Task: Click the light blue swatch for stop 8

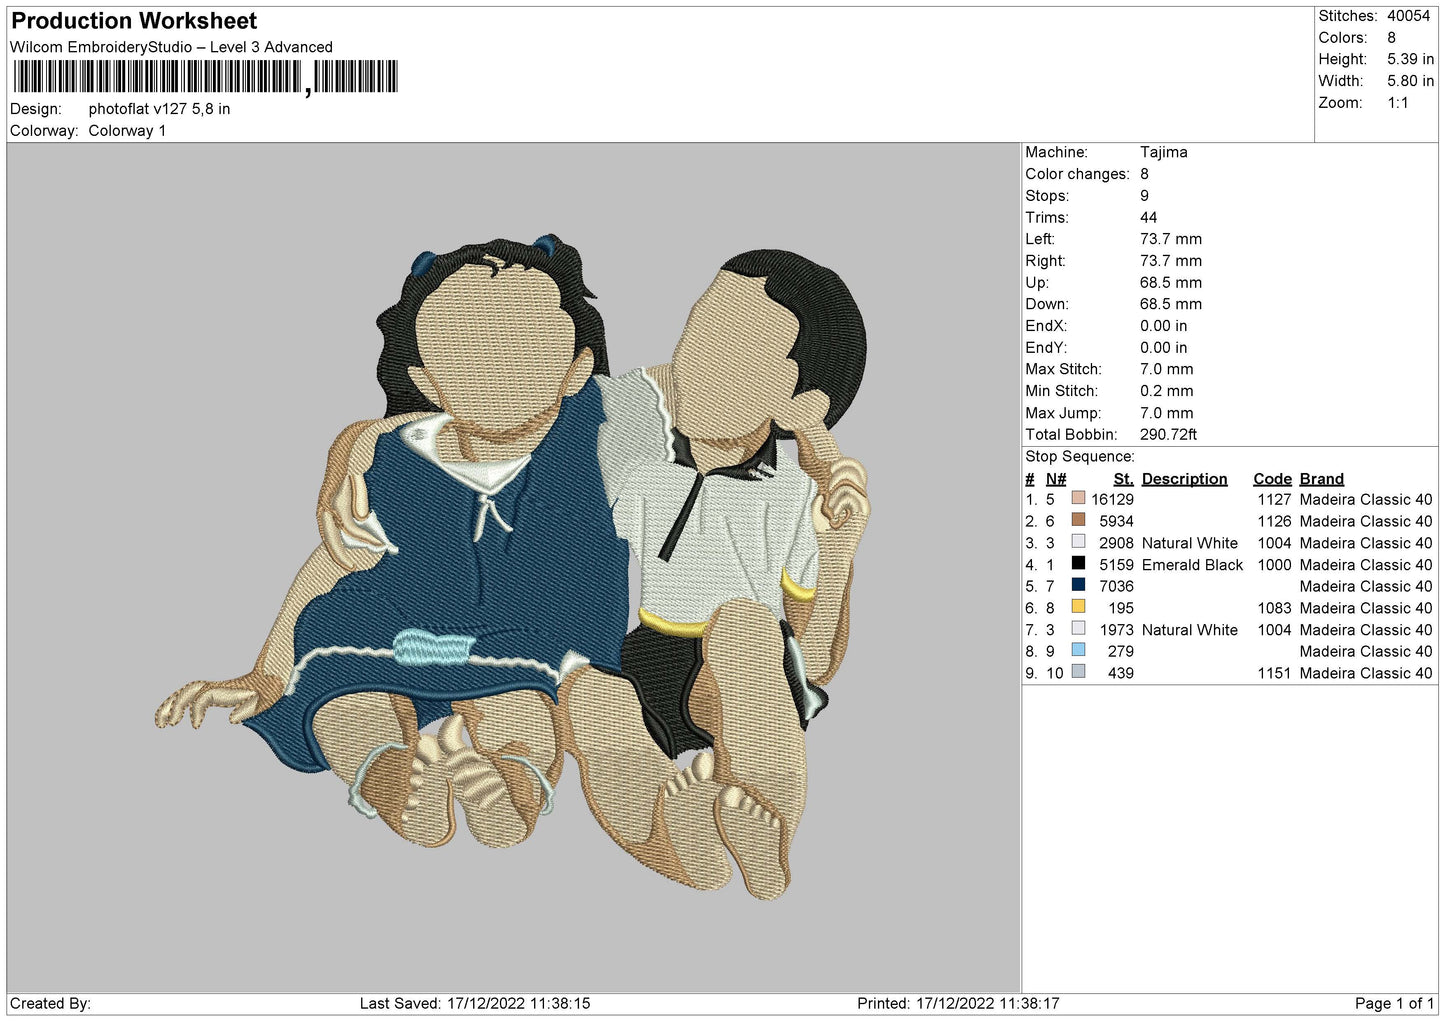Action: tap(1078, 651)
